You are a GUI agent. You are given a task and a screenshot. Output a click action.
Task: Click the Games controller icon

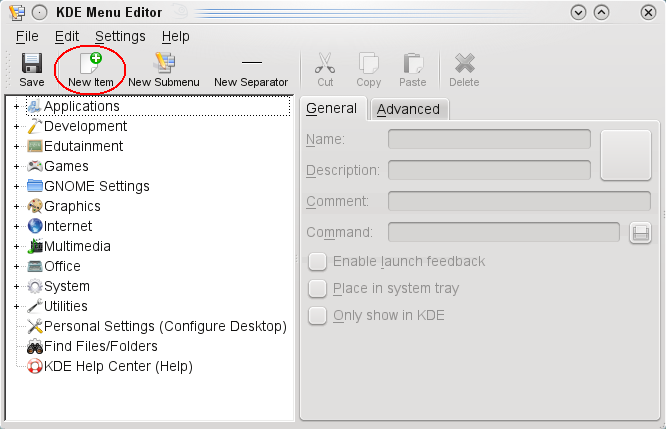click(34, 166)
